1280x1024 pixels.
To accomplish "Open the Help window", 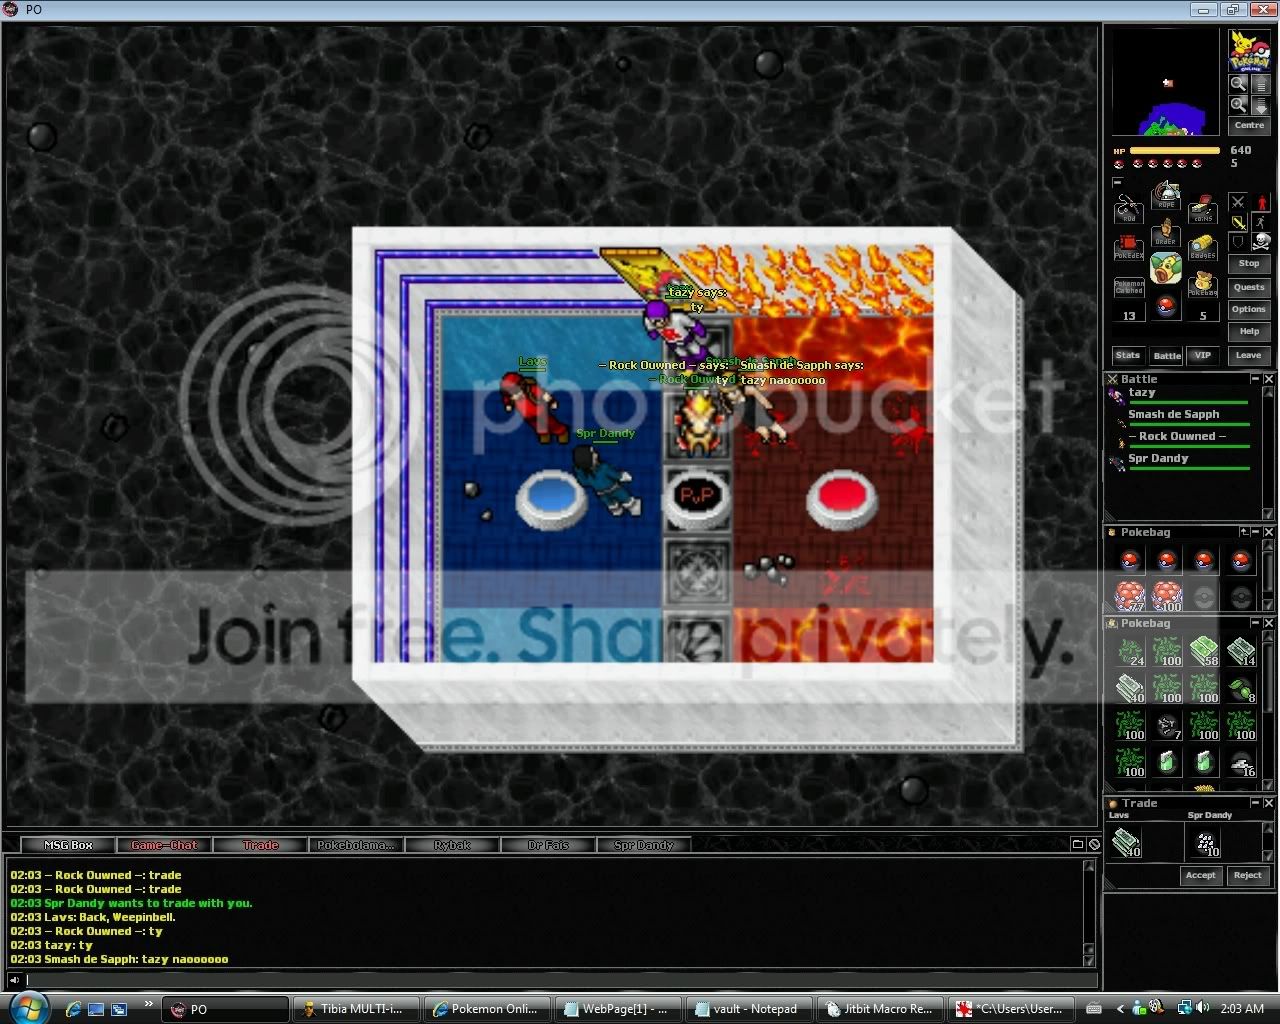I will (x=1249, y=332).
